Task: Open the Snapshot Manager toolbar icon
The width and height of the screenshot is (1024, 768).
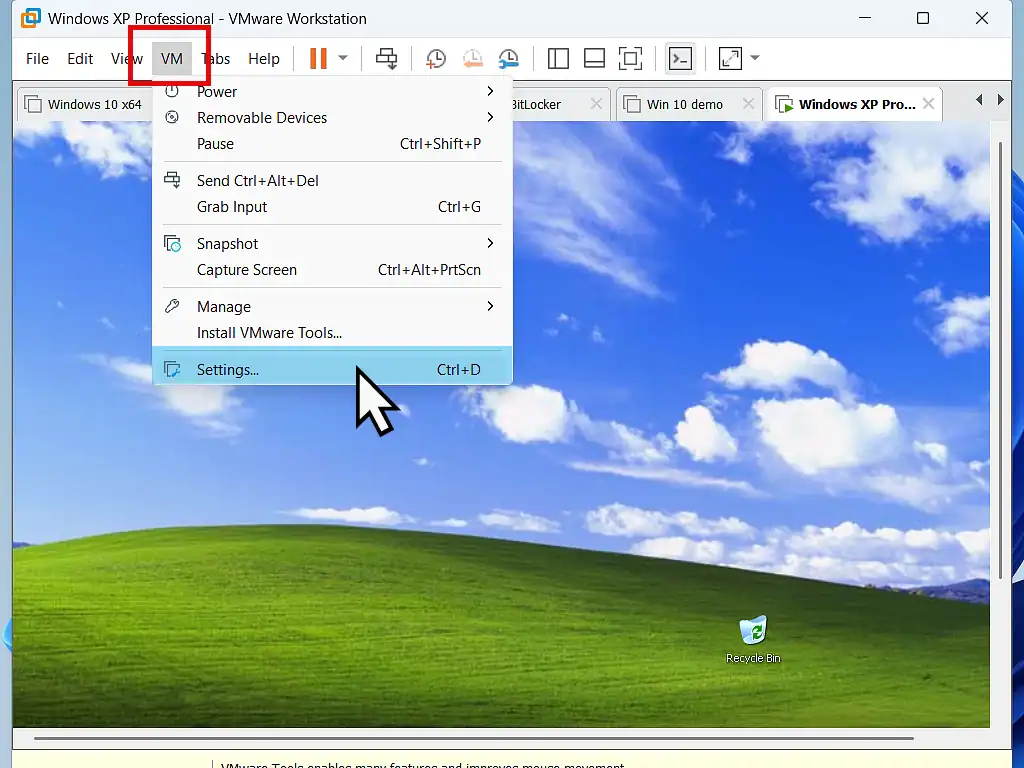Action: click(509, 58)
